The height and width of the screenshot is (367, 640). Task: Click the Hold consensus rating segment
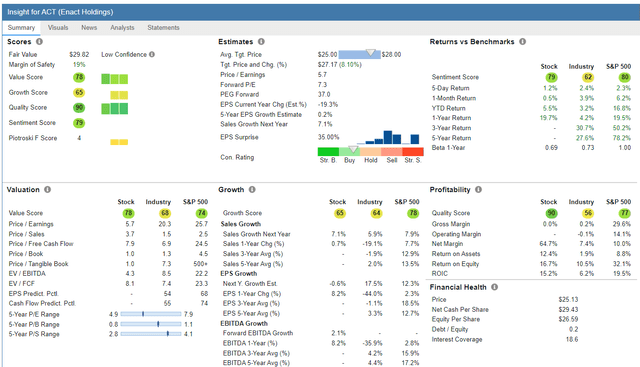371,152
